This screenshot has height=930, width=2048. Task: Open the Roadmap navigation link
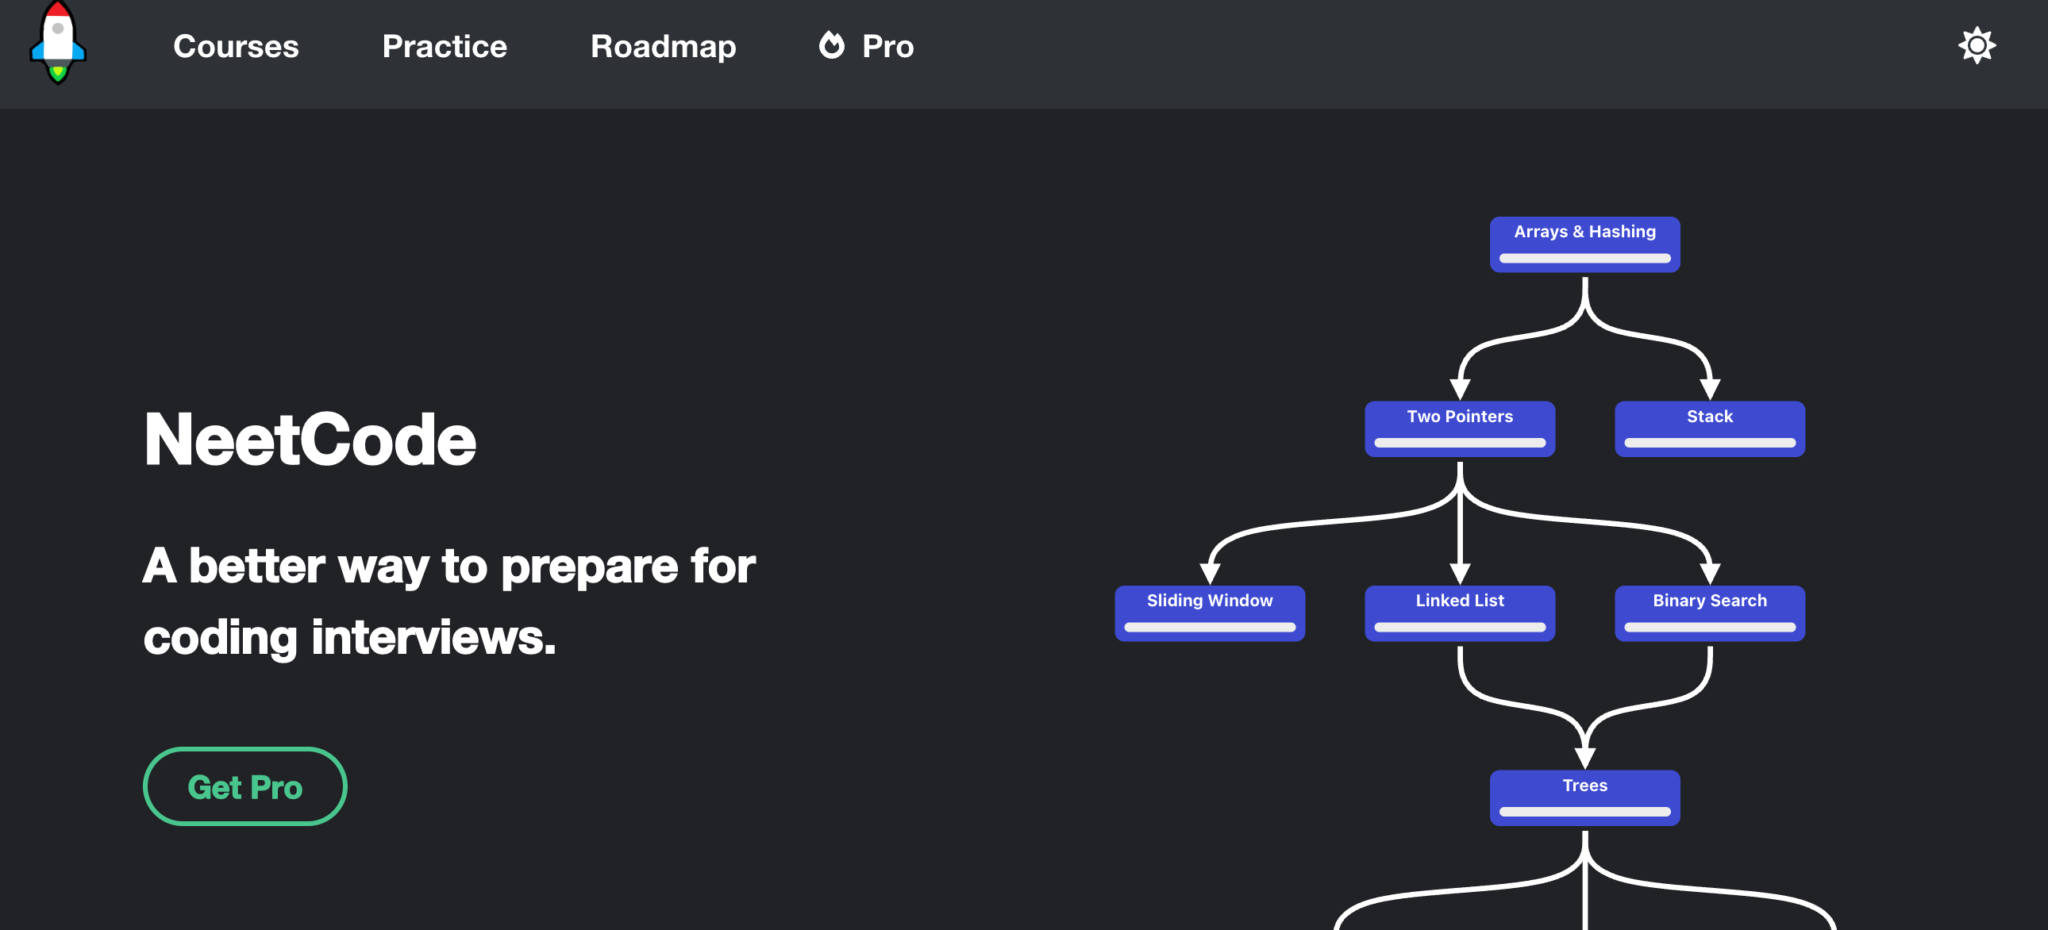pos(663,46)
